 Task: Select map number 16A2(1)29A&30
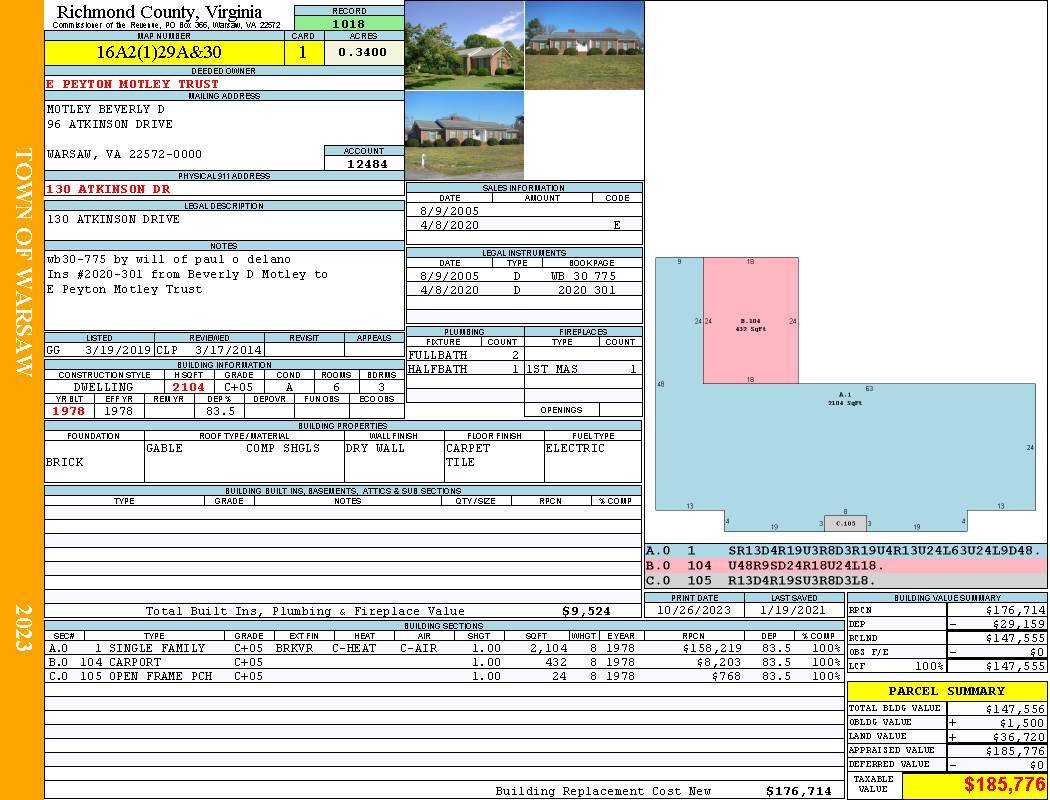159,52
